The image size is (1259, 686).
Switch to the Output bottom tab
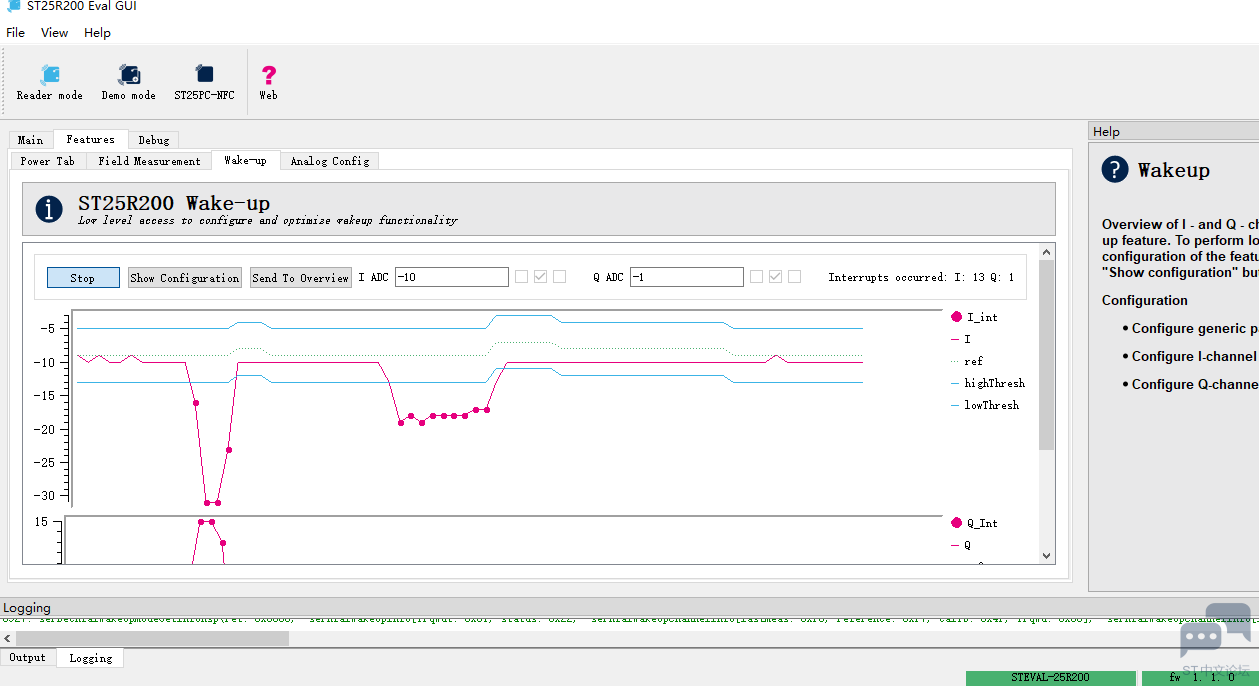click(x=28, y=658)
